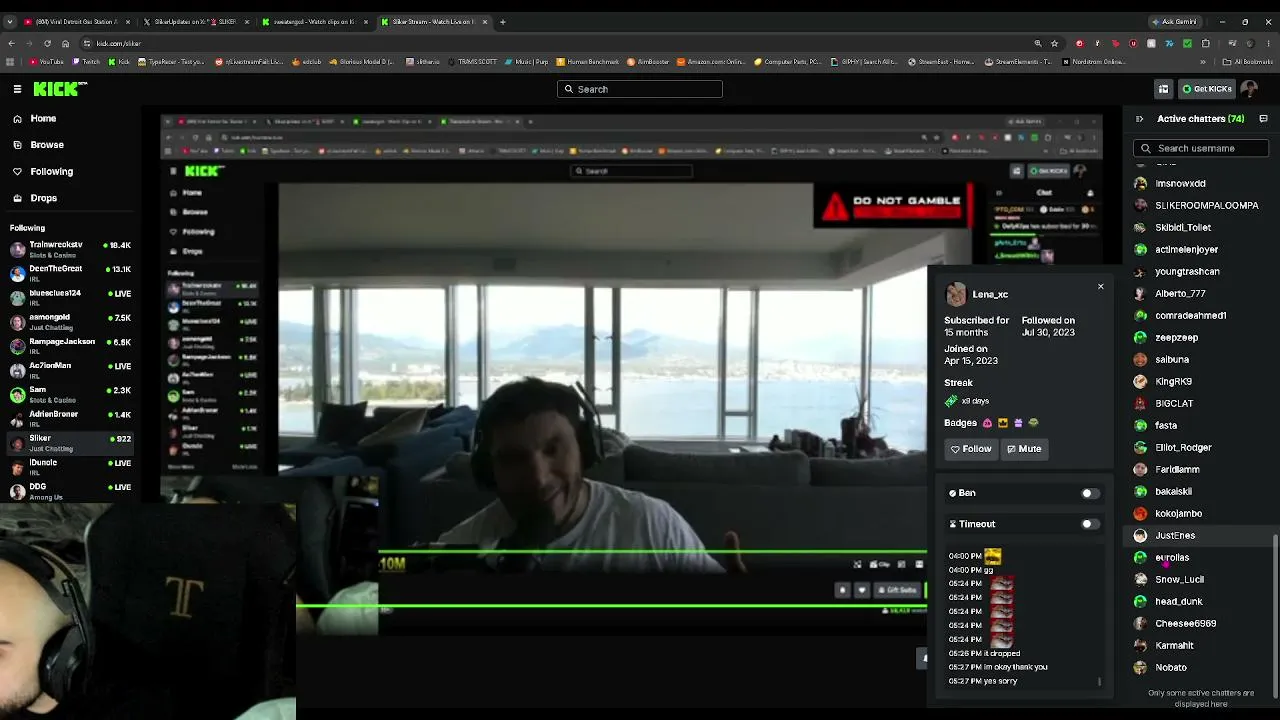Screen dimensions: 1280x720
Task: Select chatter JustEnes in the list
Action: pos(1200,536)
